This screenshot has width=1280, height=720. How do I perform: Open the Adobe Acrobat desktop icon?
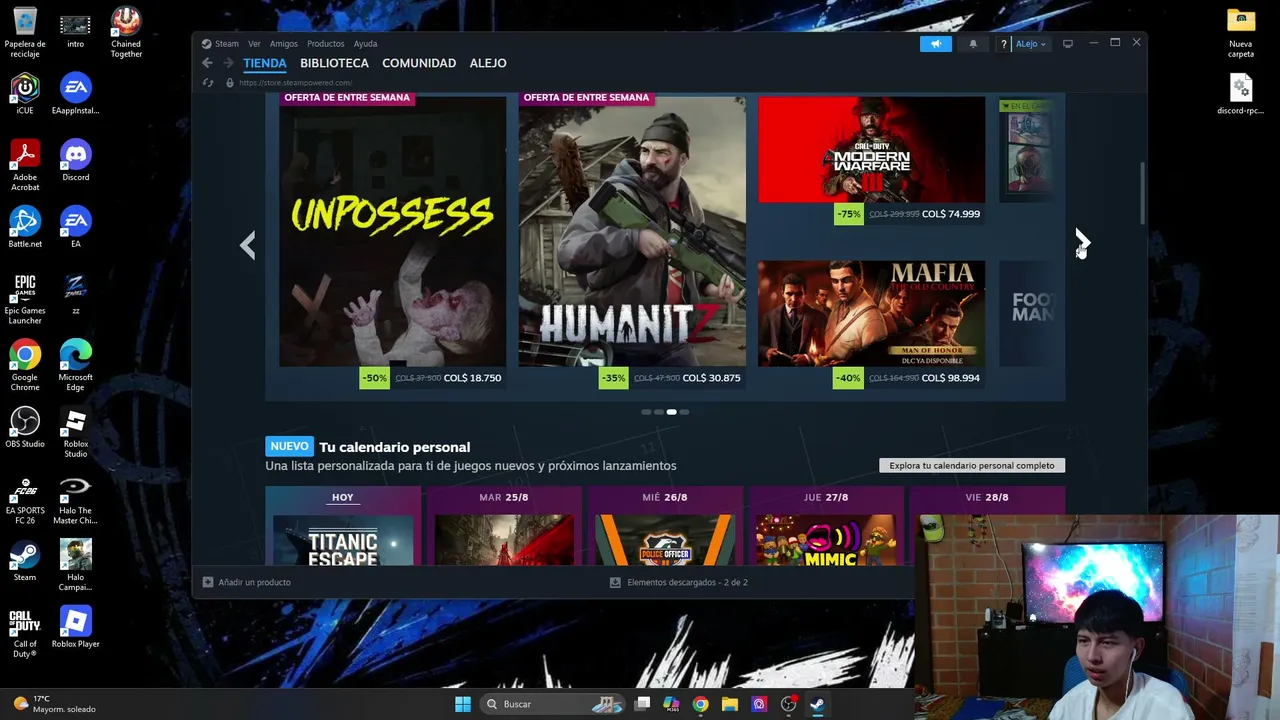[x=25, y=165]
